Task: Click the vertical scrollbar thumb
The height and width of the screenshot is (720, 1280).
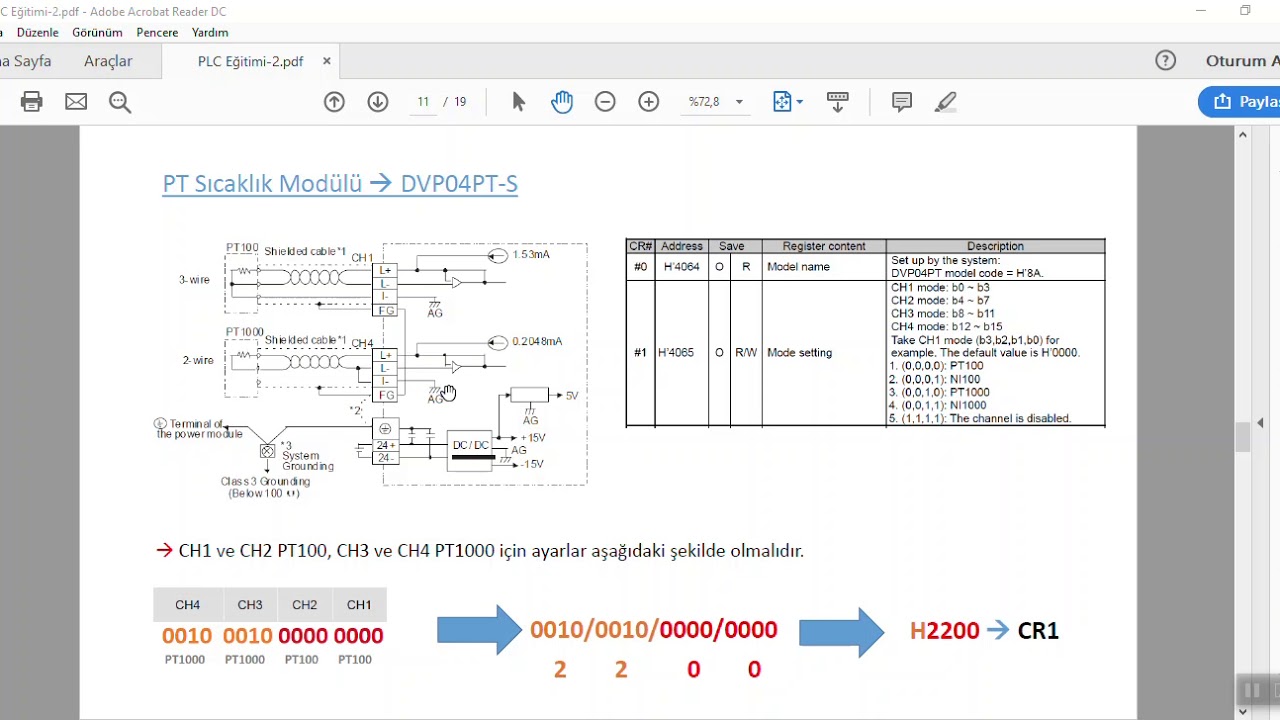Action: (1243, 437)
